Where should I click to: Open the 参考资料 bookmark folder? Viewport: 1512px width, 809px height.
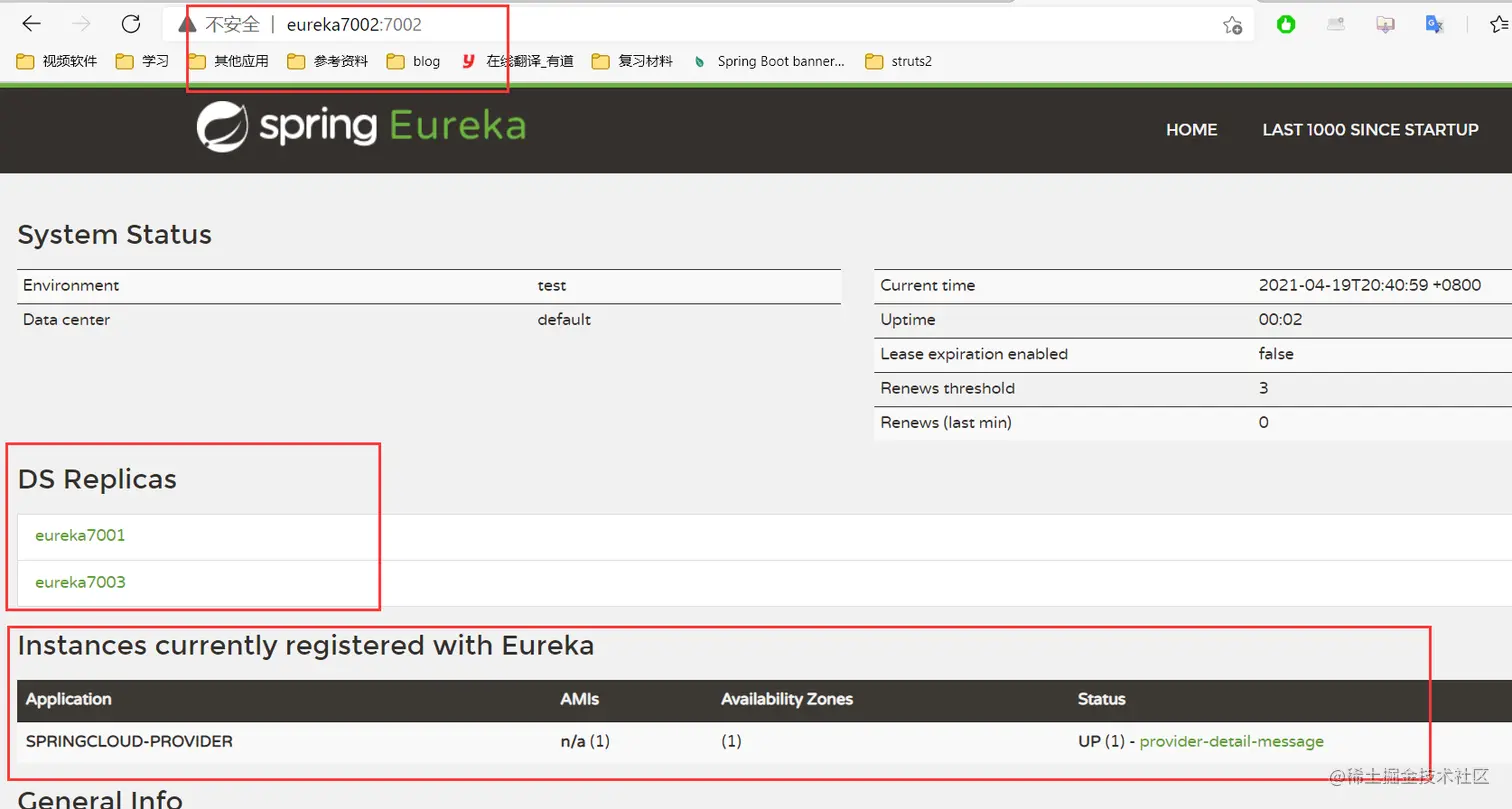[x=328, y=61]
